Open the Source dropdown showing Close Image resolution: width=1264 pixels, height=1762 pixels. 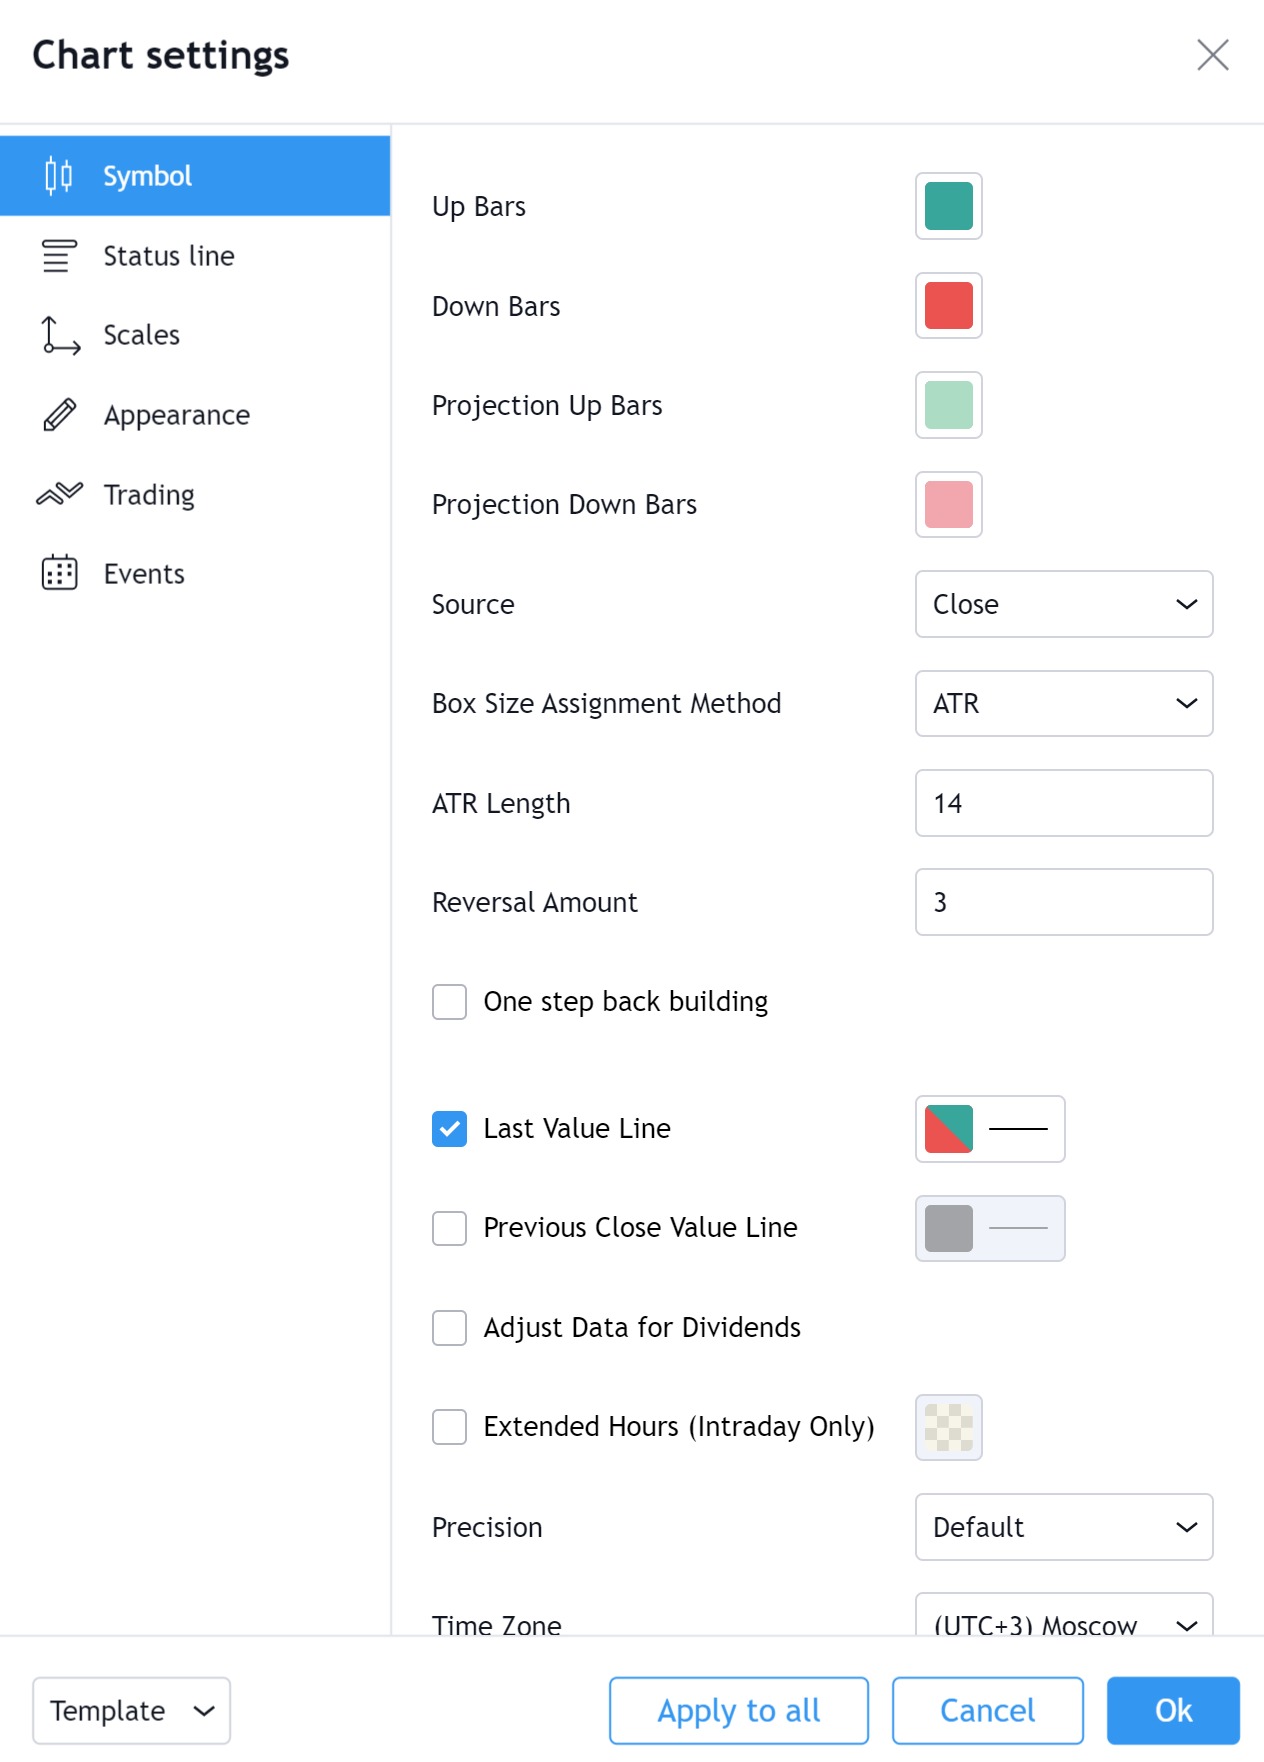pyautogui.click(x=1064, y=604)
